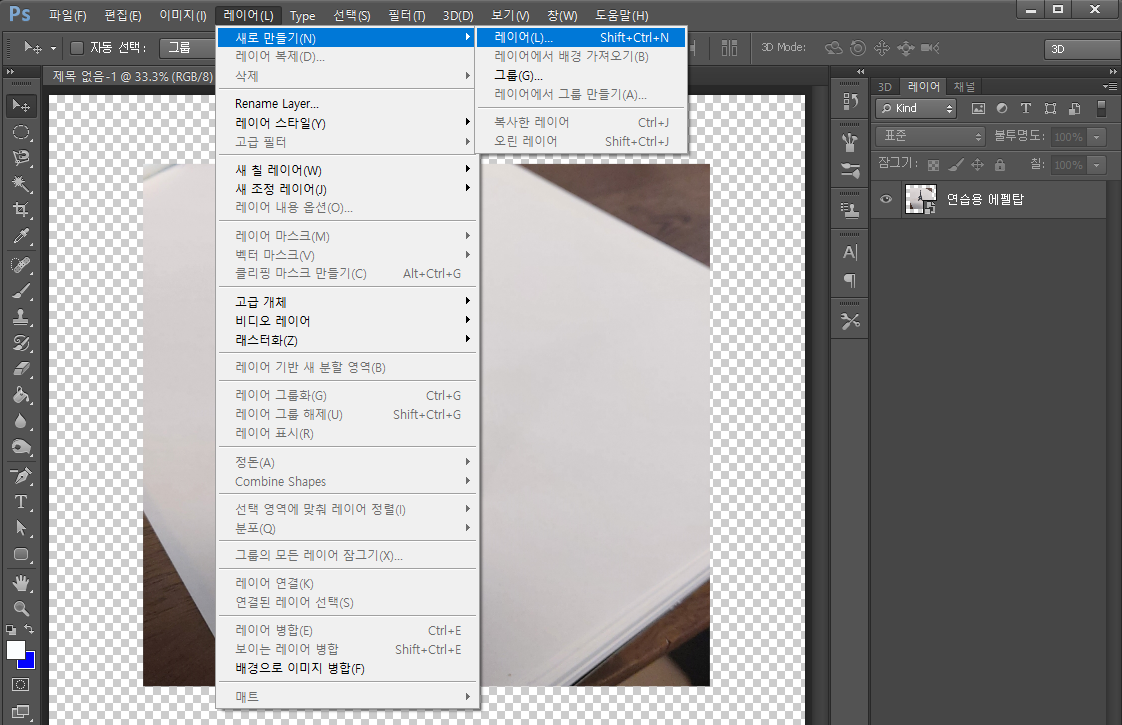Click the 연습용 에펠탑 layer thumbnail
Viewport: 1122px width, 725px height.
pyautogui.click(x=920, y=199)
